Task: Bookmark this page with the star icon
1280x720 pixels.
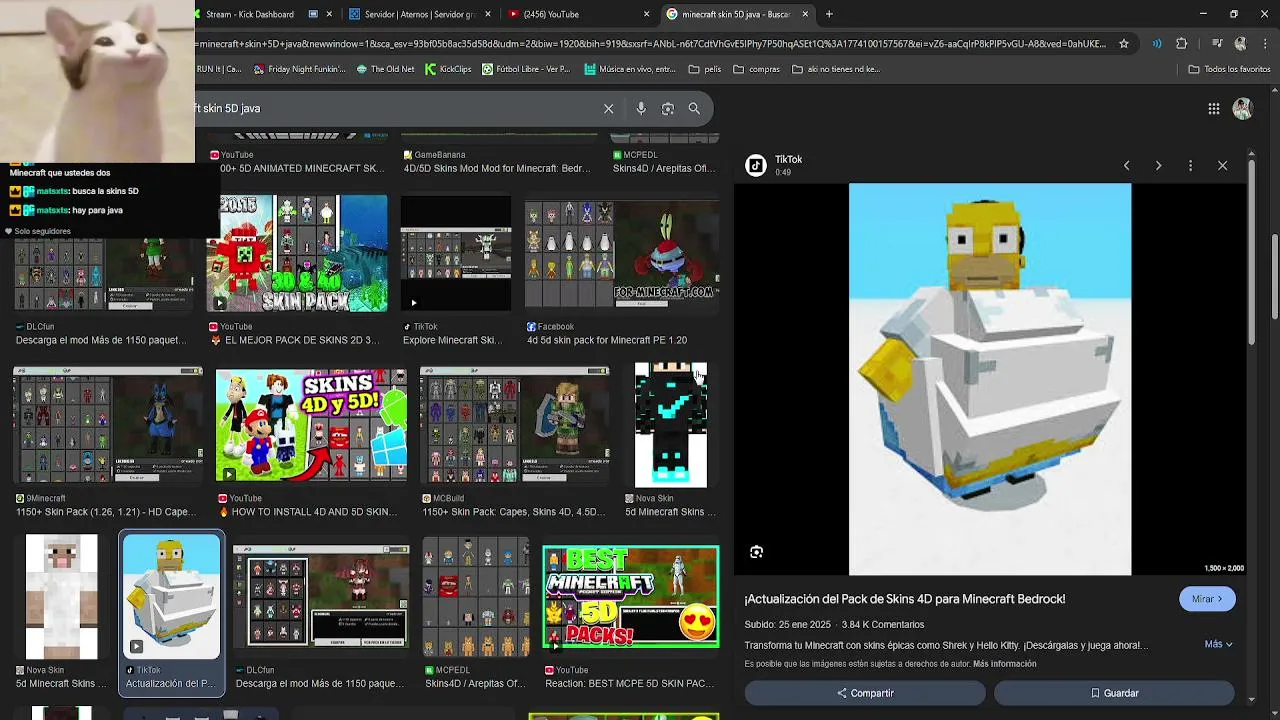Action: [1124, 44]
